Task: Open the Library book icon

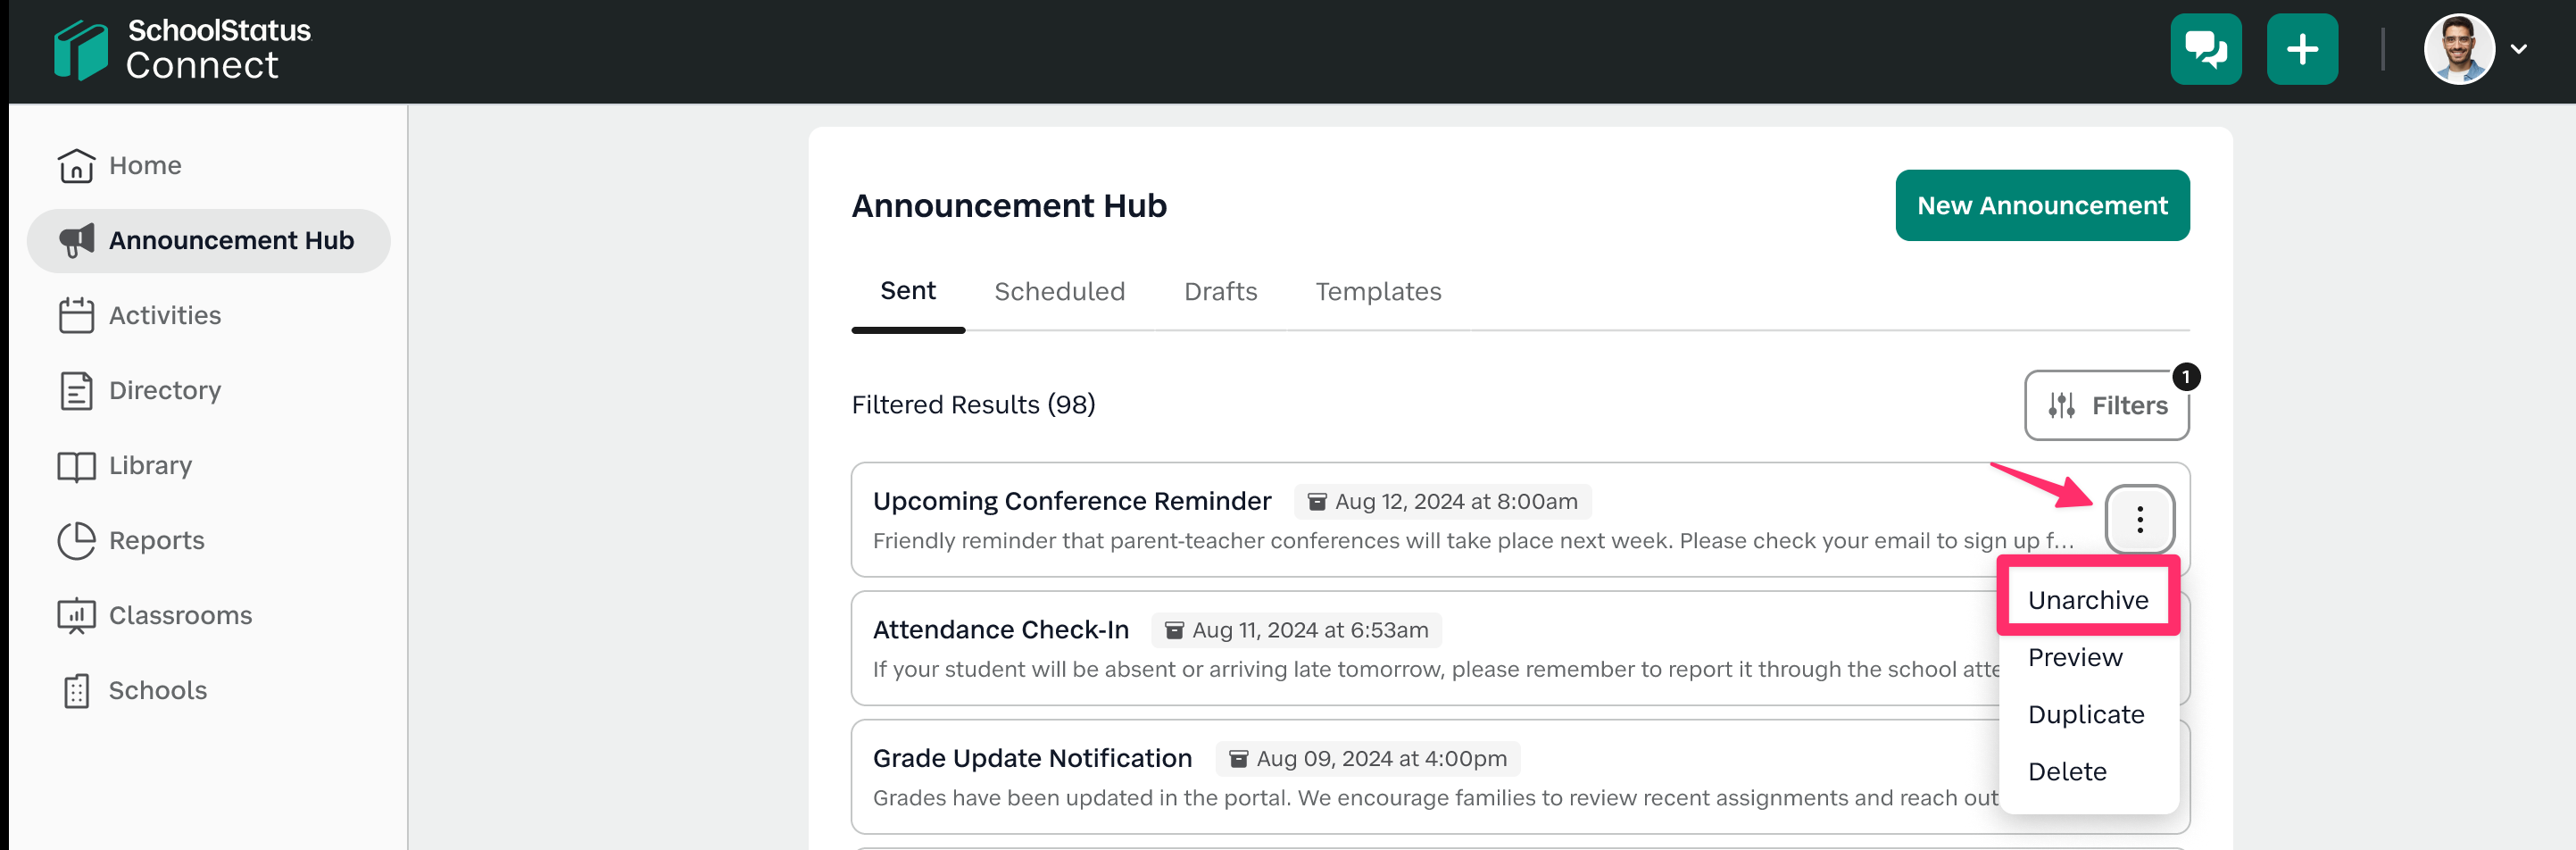Action: pyautogui.click(x=76, y=466)
